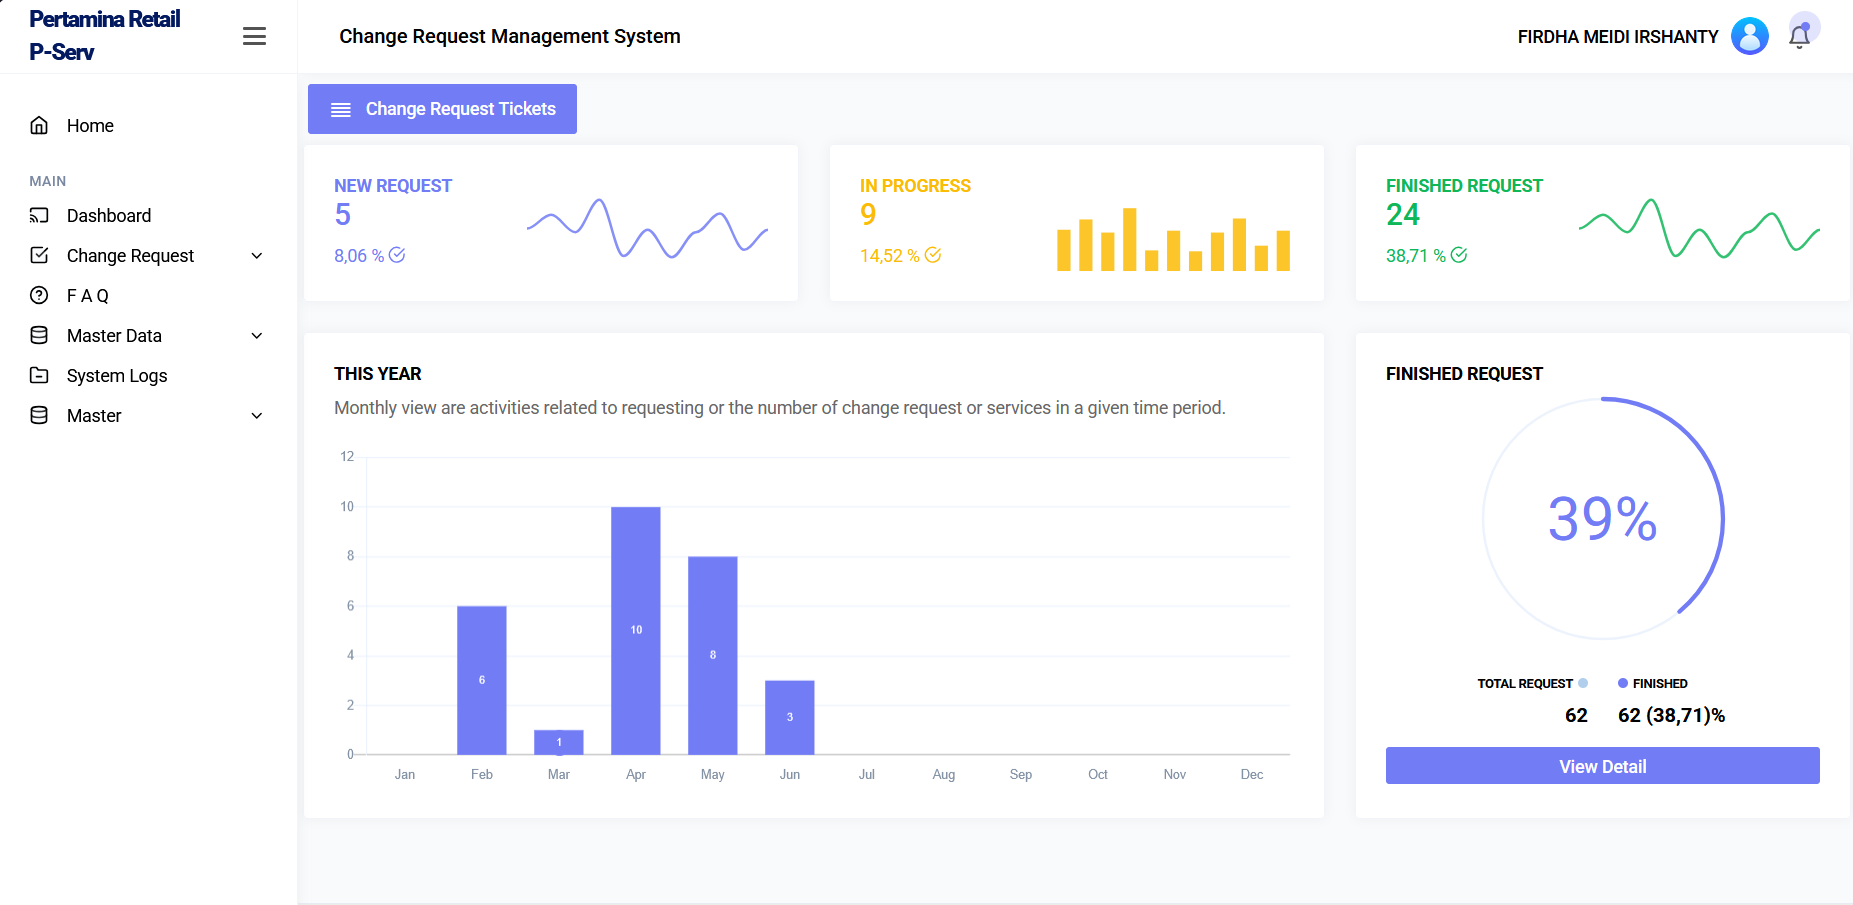
Task: Click the THIS YEAR chart heading
Action: tap(378, 374)
